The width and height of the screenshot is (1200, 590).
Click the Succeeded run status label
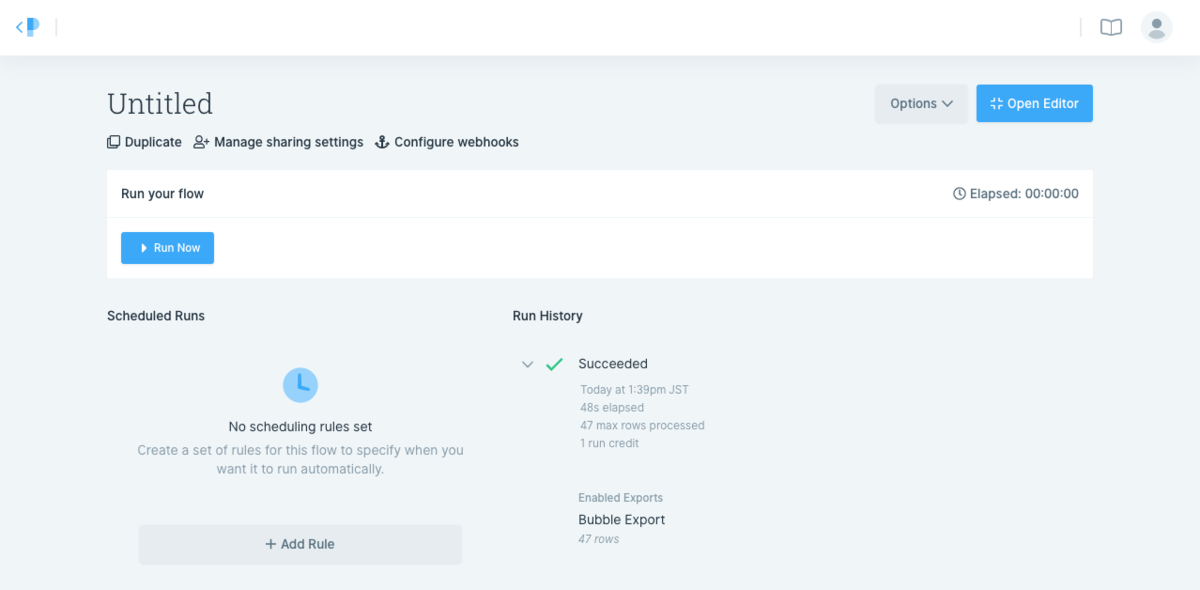click(x=613, y=364)
